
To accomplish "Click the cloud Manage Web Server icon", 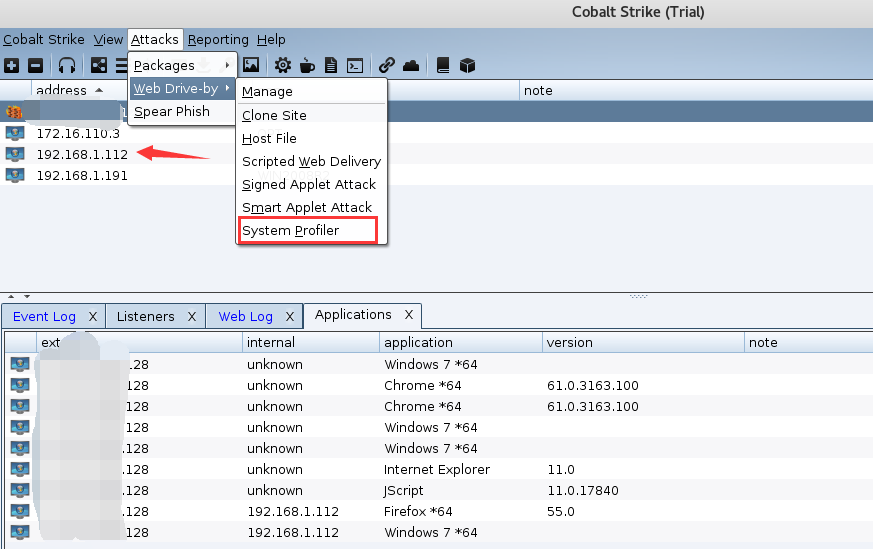I will (411, 66).
